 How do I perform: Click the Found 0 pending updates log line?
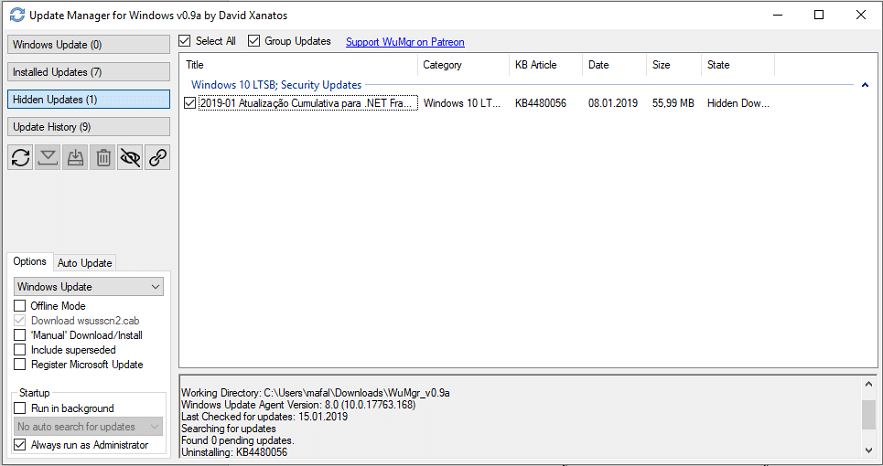238,440
